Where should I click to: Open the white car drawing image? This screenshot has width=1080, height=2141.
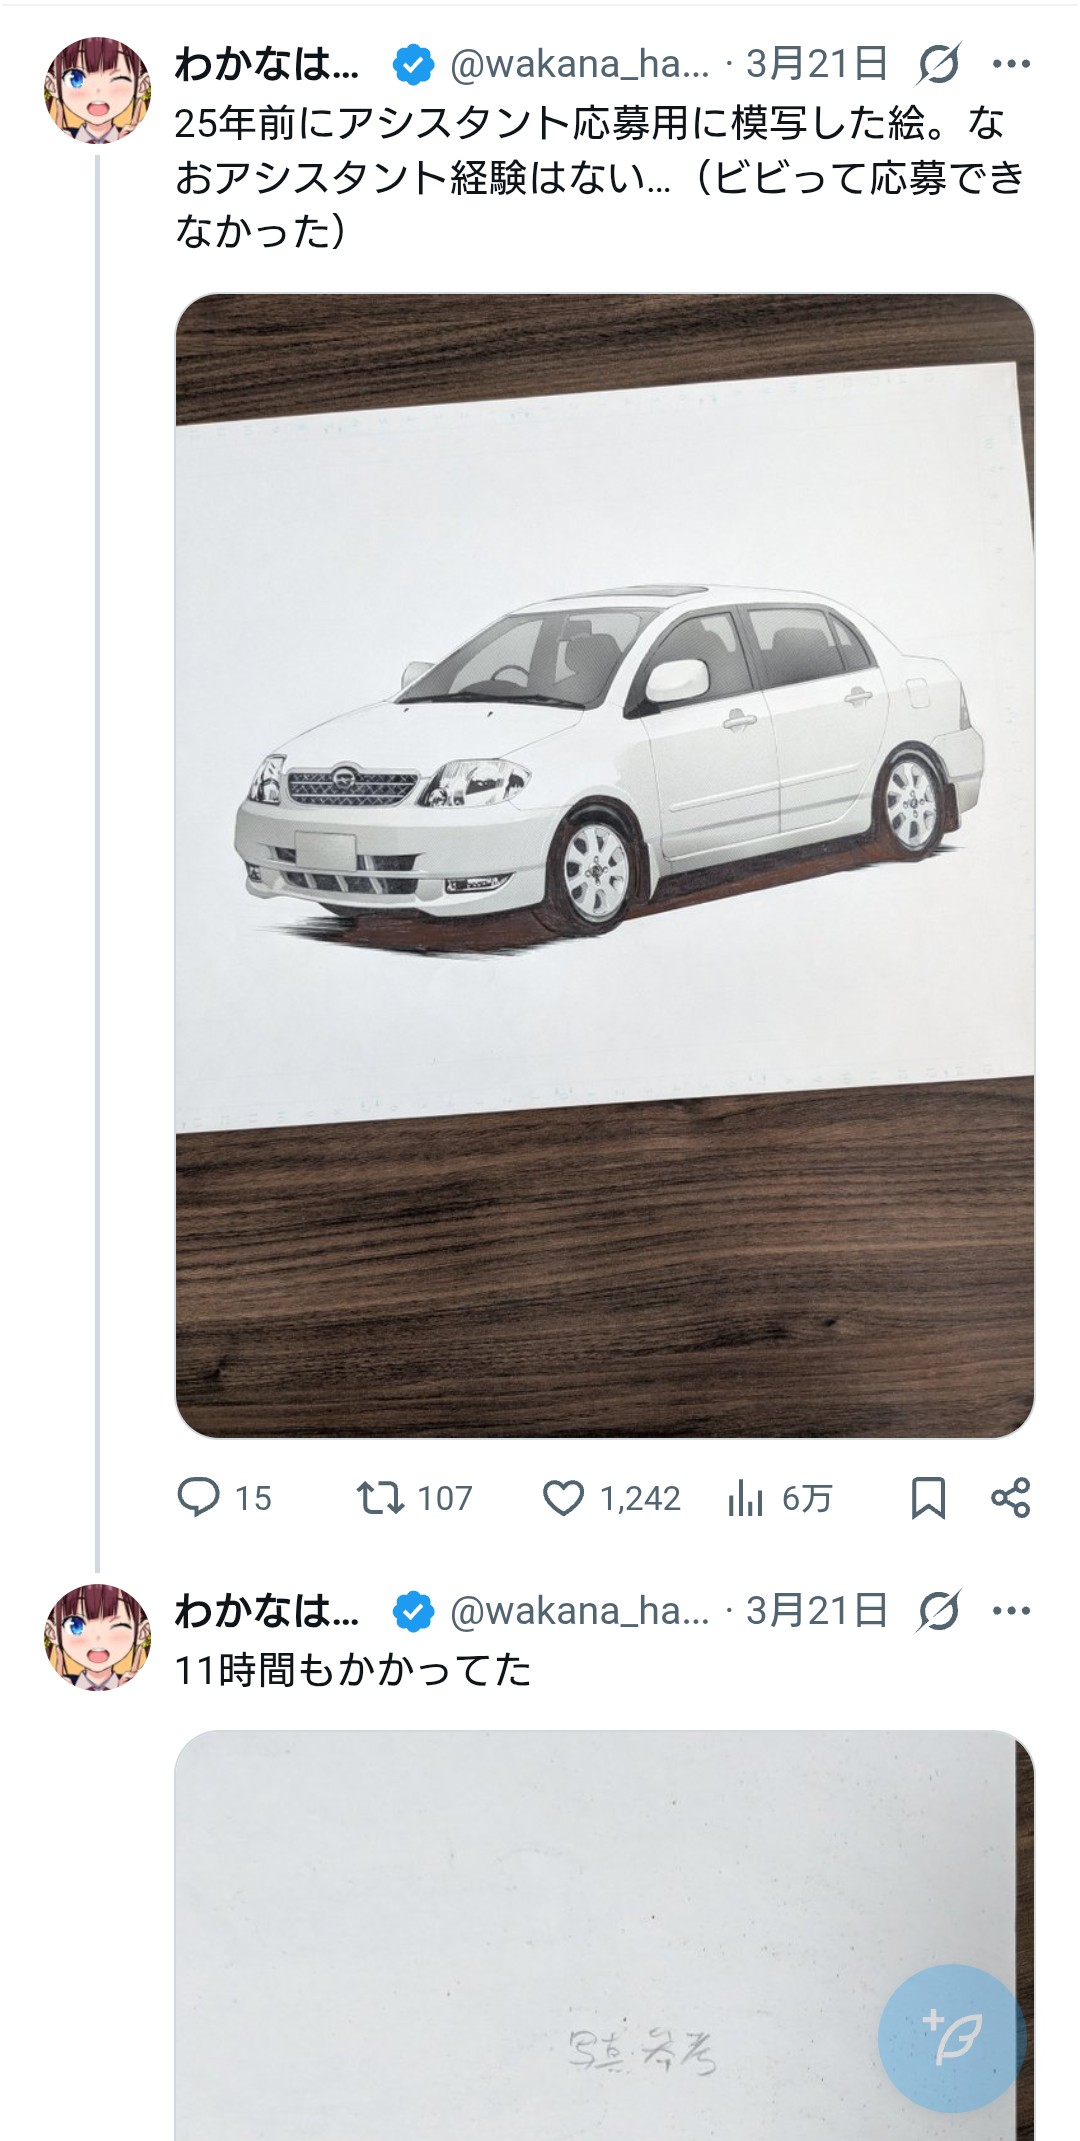pos(604,865)
